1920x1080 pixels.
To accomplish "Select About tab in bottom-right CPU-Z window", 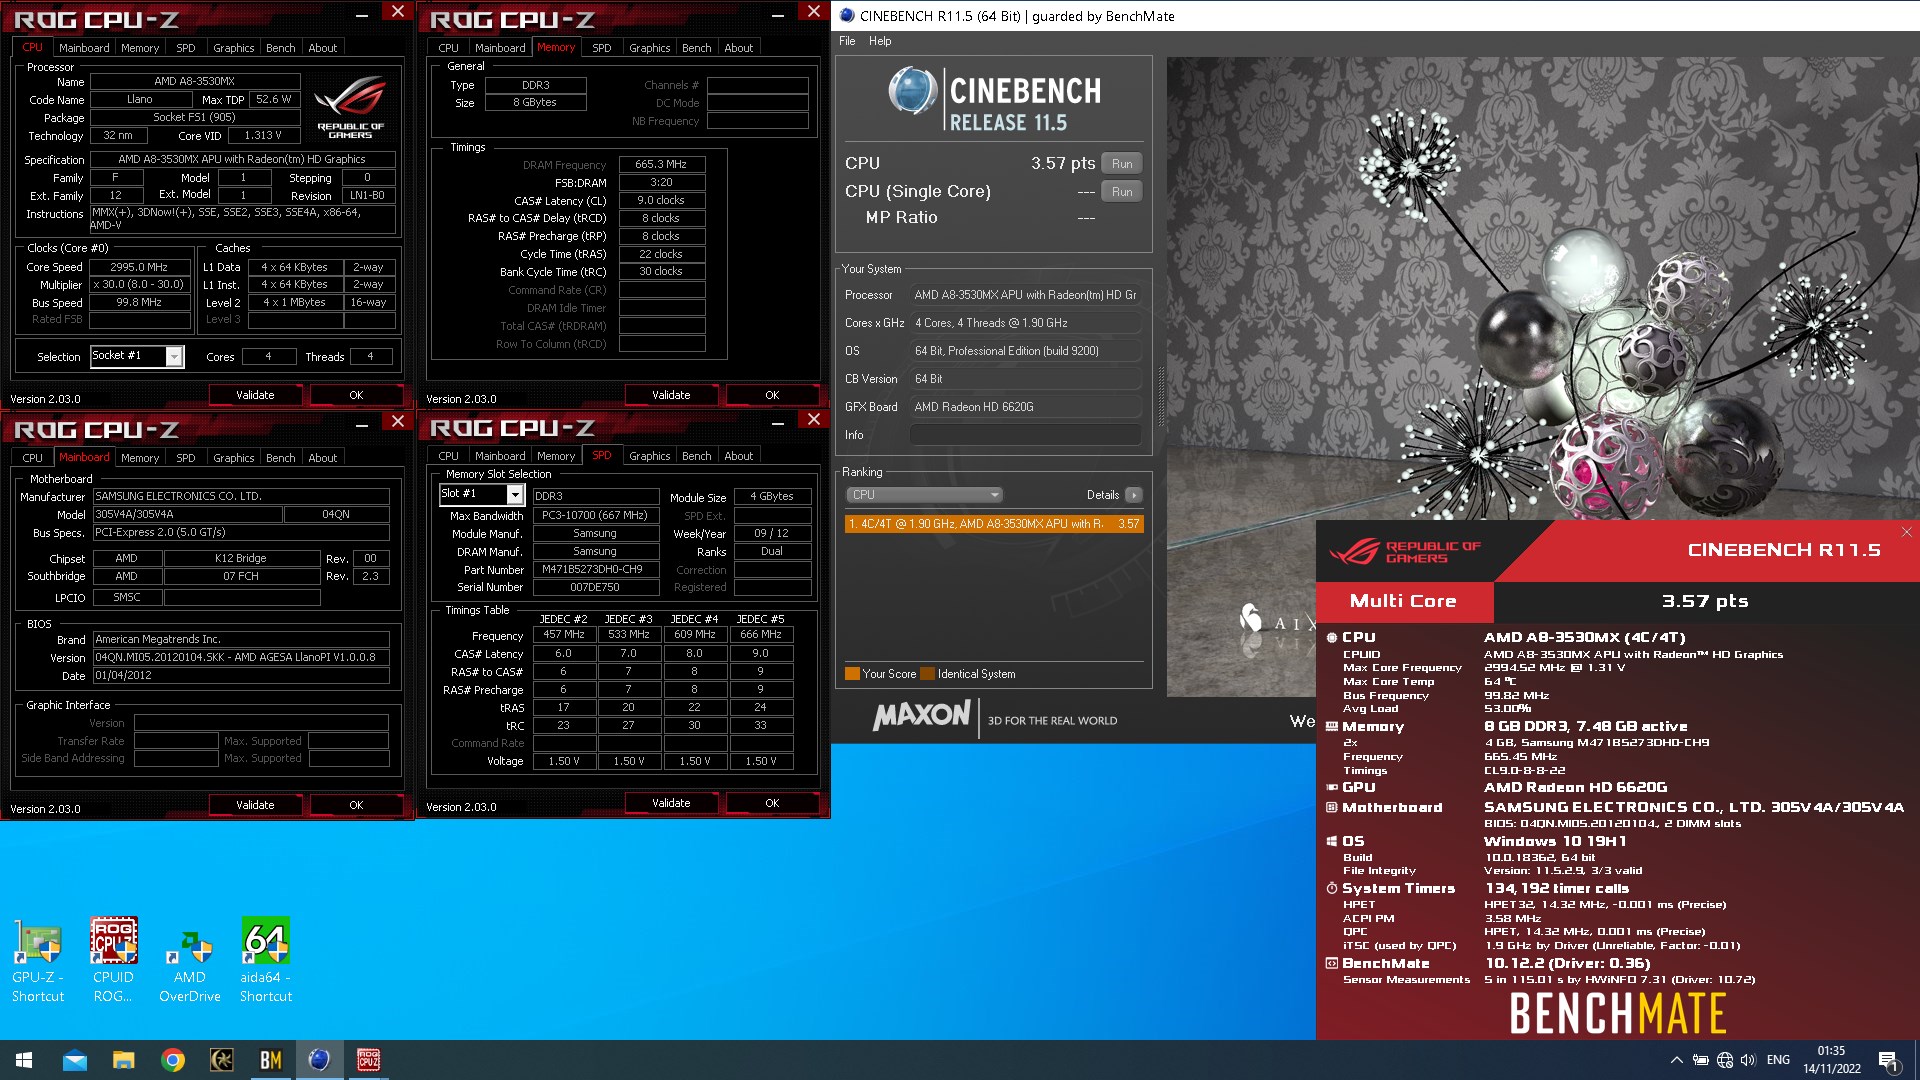I will [x=738, y=456].
